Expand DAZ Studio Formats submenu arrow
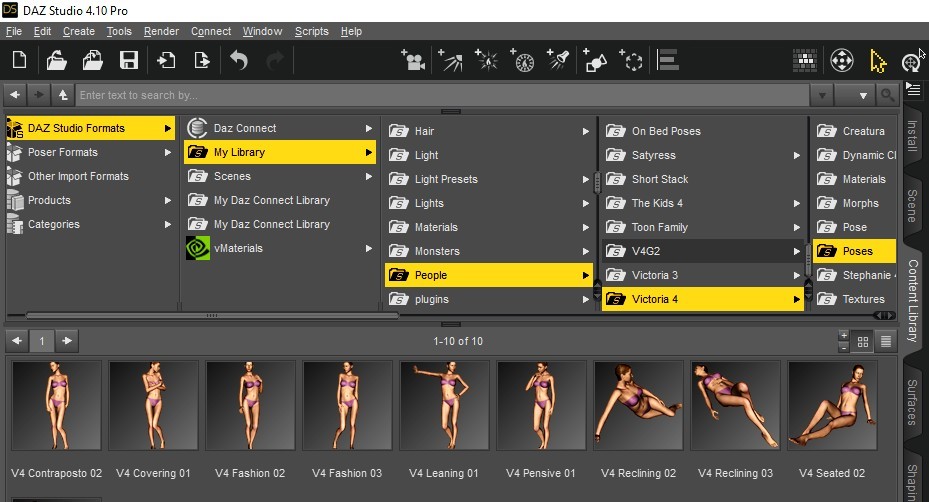The image size is (929, 502). [168, 128]
